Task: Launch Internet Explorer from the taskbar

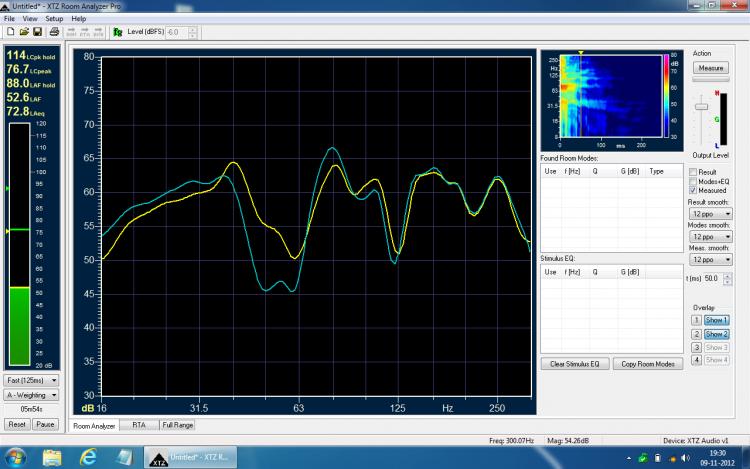Action: [88, 458]
